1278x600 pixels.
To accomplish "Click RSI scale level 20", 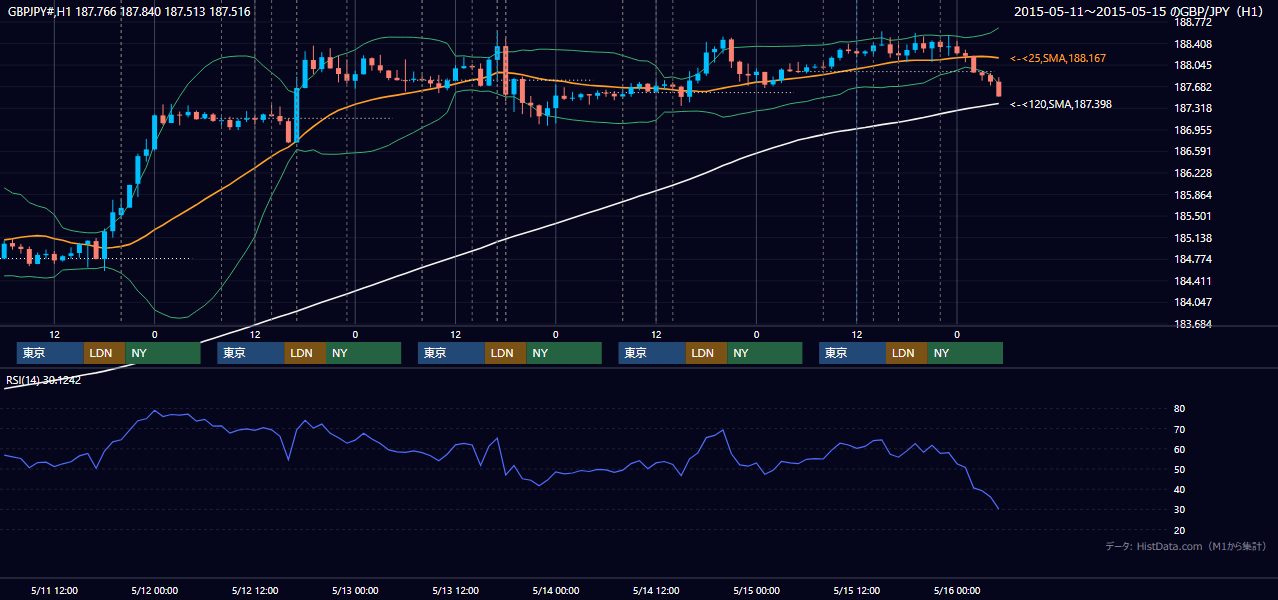I will pyautogui.click(x=1179, y=530).
